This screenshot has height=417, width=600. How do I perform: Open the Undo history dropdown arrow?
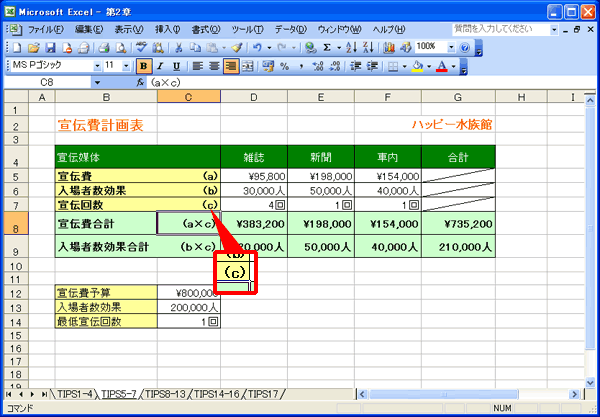pos(269,47)
